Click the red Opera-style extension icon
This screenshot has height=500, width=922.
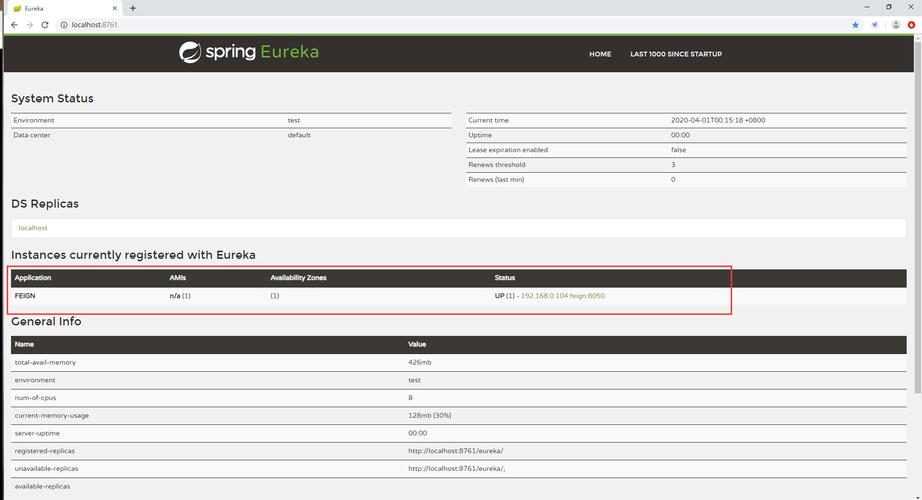tap(911, 25)
